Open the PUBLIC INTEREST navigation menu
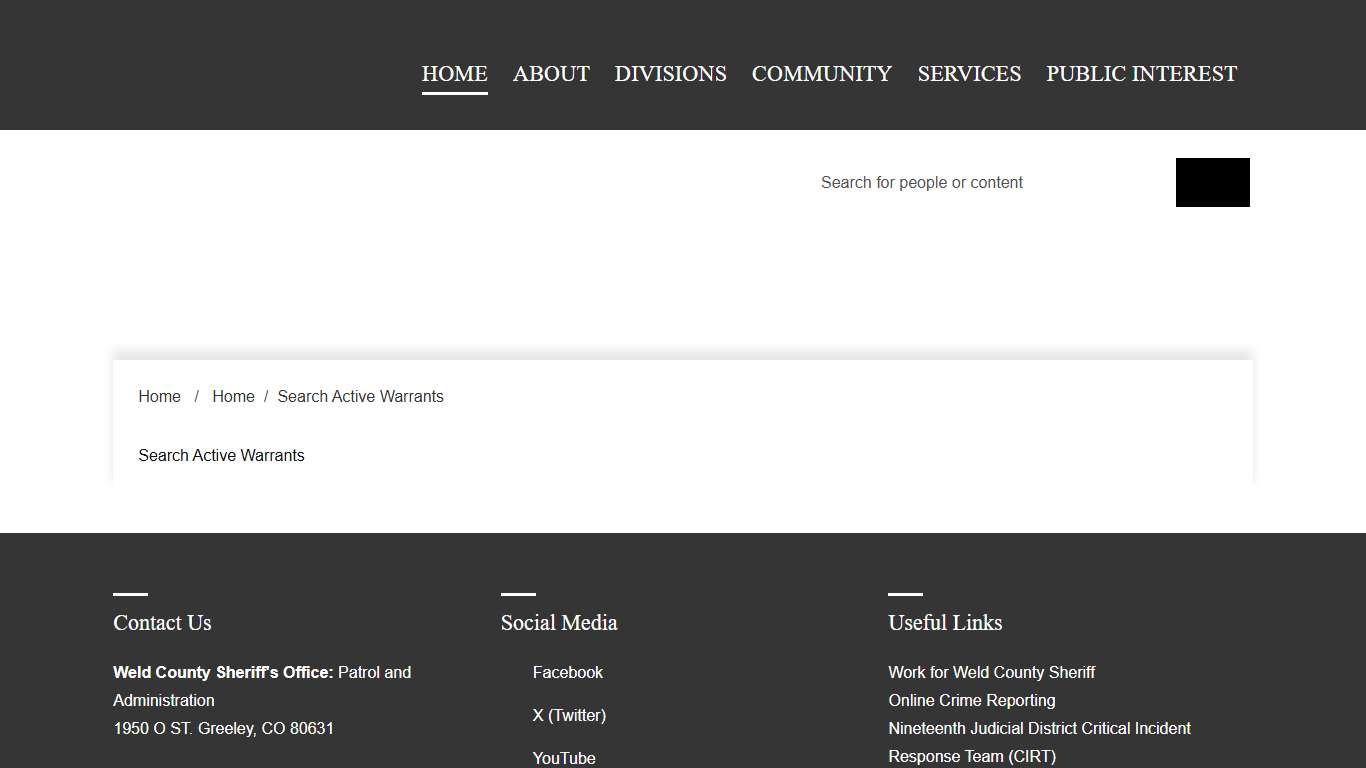Image resolution: width=1366 pixels, height=768 pixels. click(1140, 73)
